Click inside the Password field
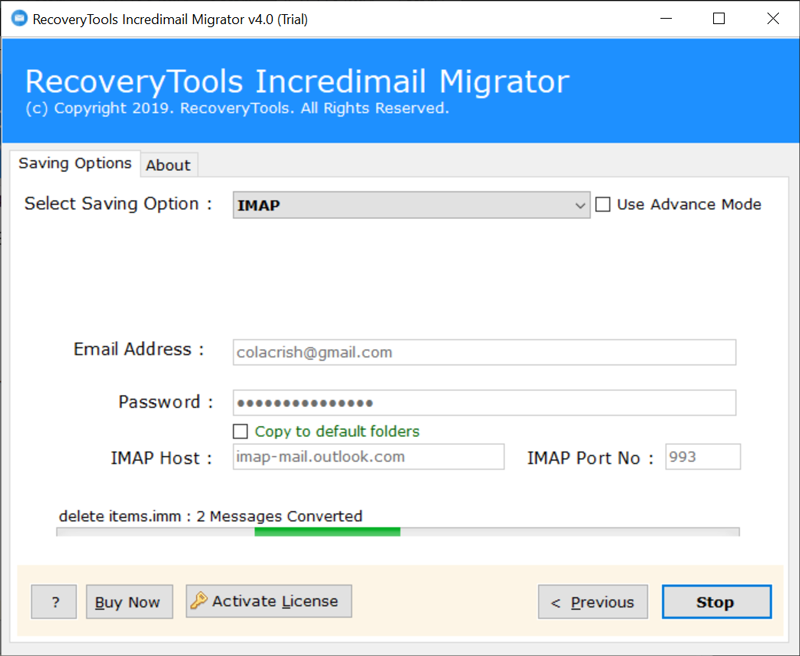 coord(484,403)
